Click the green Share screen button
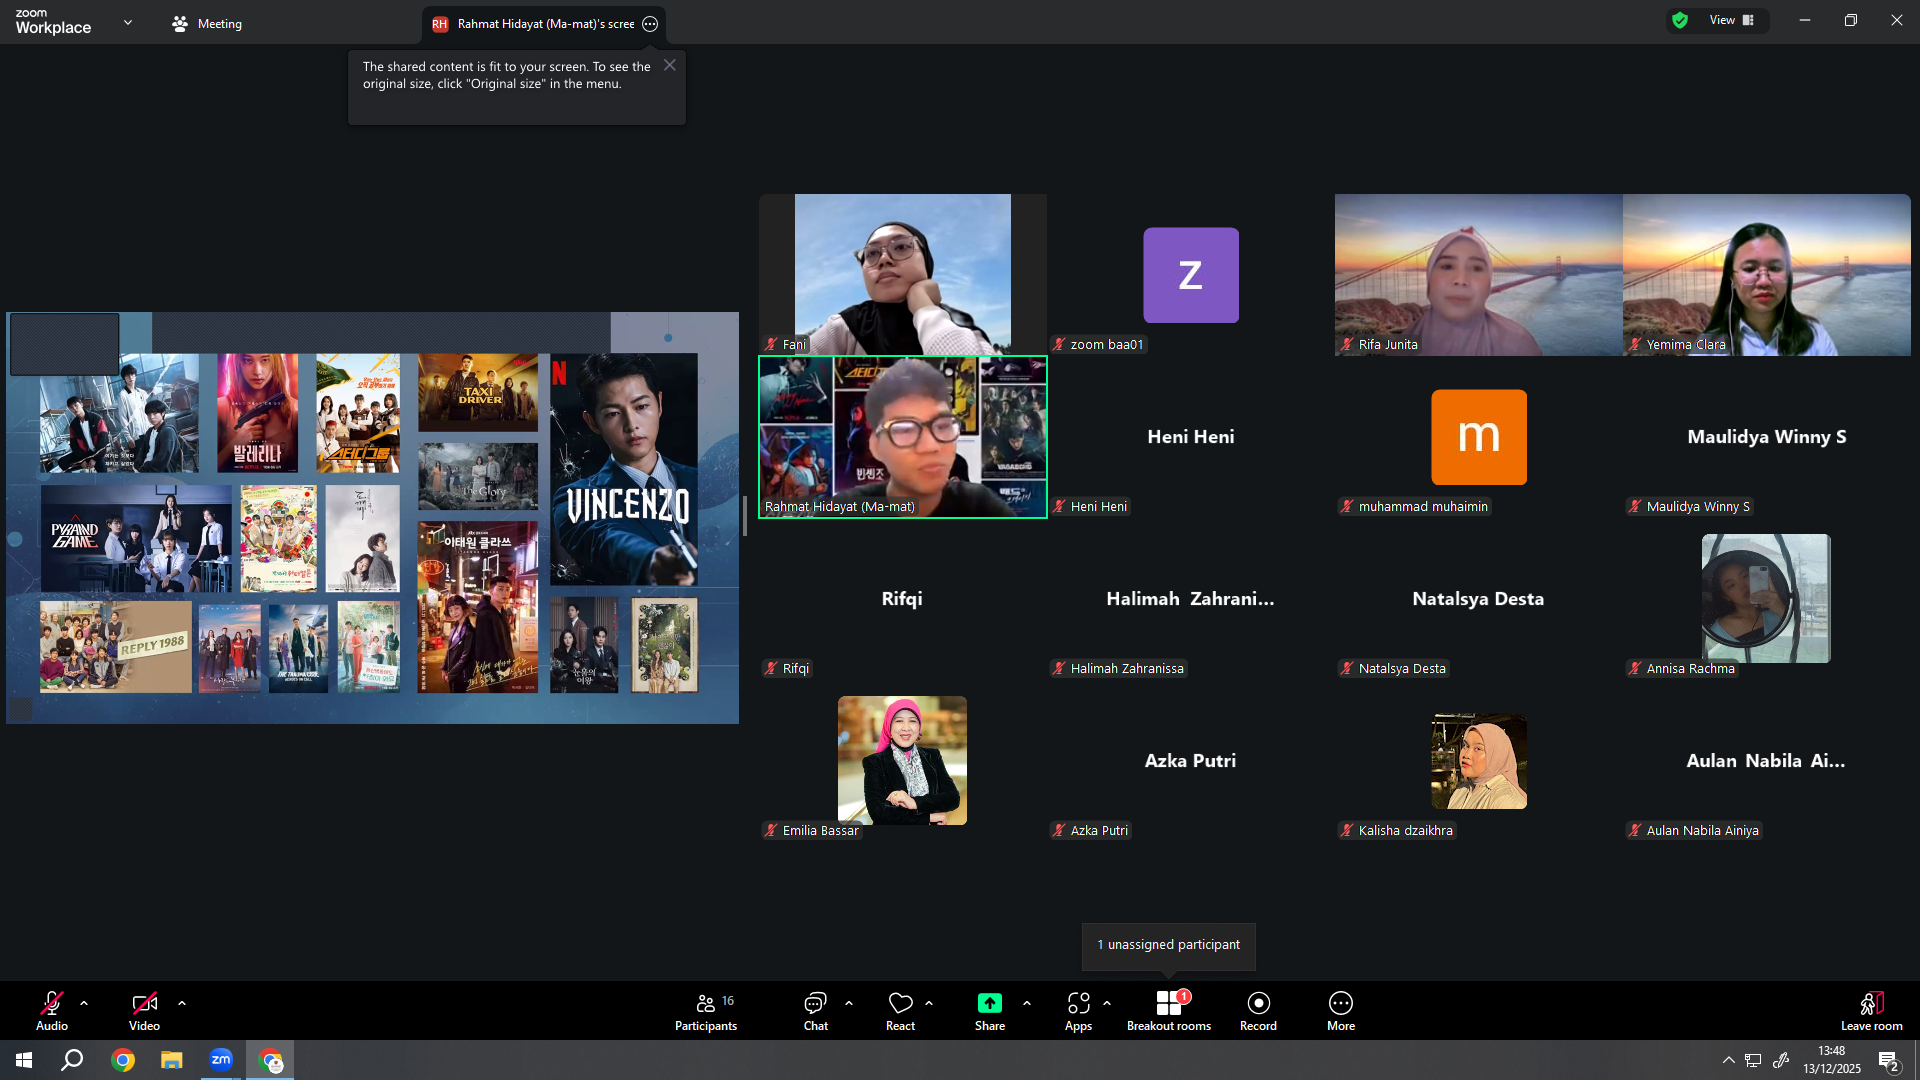 [x=990, y=1010]
